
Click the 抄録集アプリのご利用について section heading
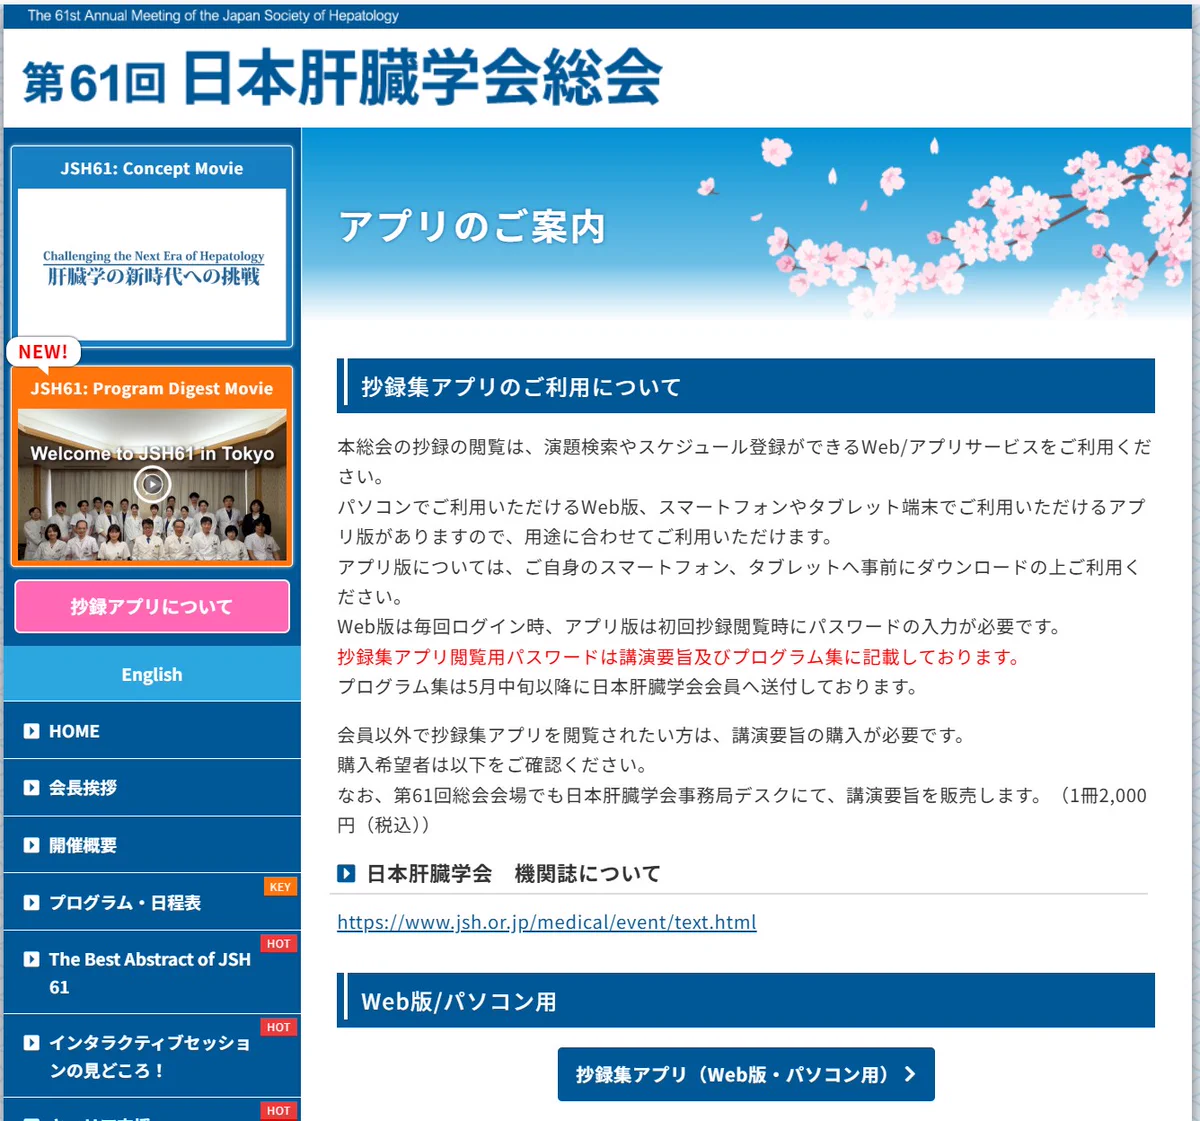click(746, 386)
